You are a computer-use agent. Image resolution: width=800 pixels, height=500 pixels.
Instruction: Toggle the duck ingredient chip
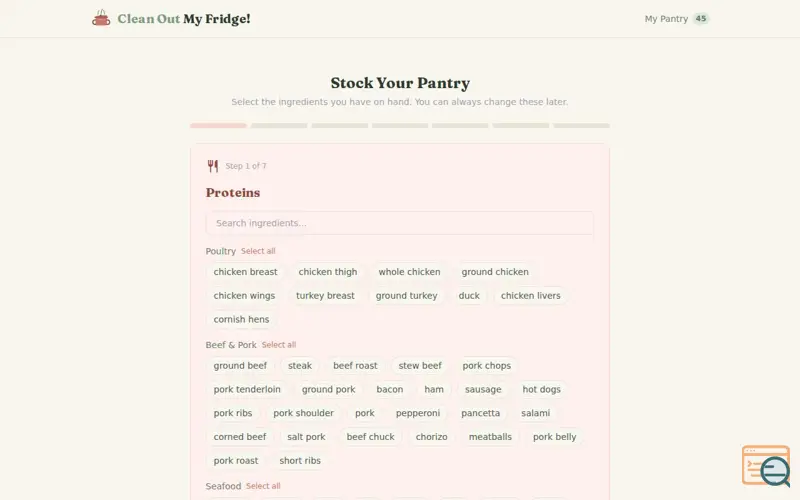469,296
